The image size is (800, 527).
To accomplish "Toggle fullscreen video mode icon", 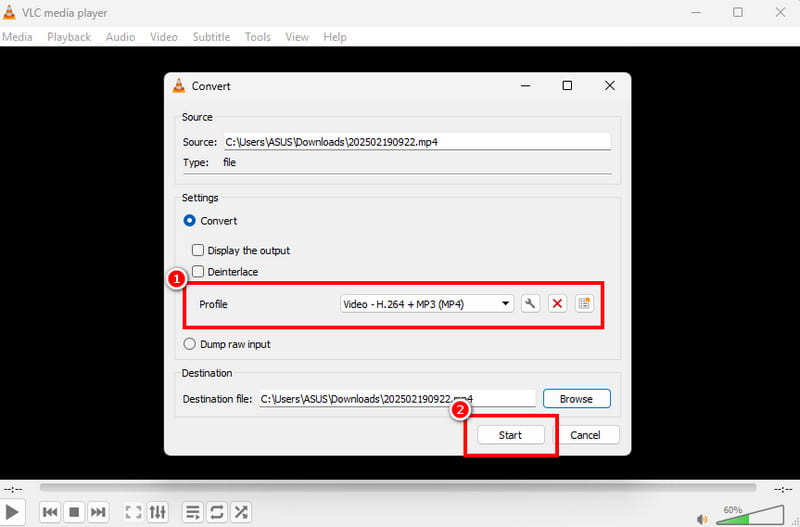I will [x=132, y=512].
